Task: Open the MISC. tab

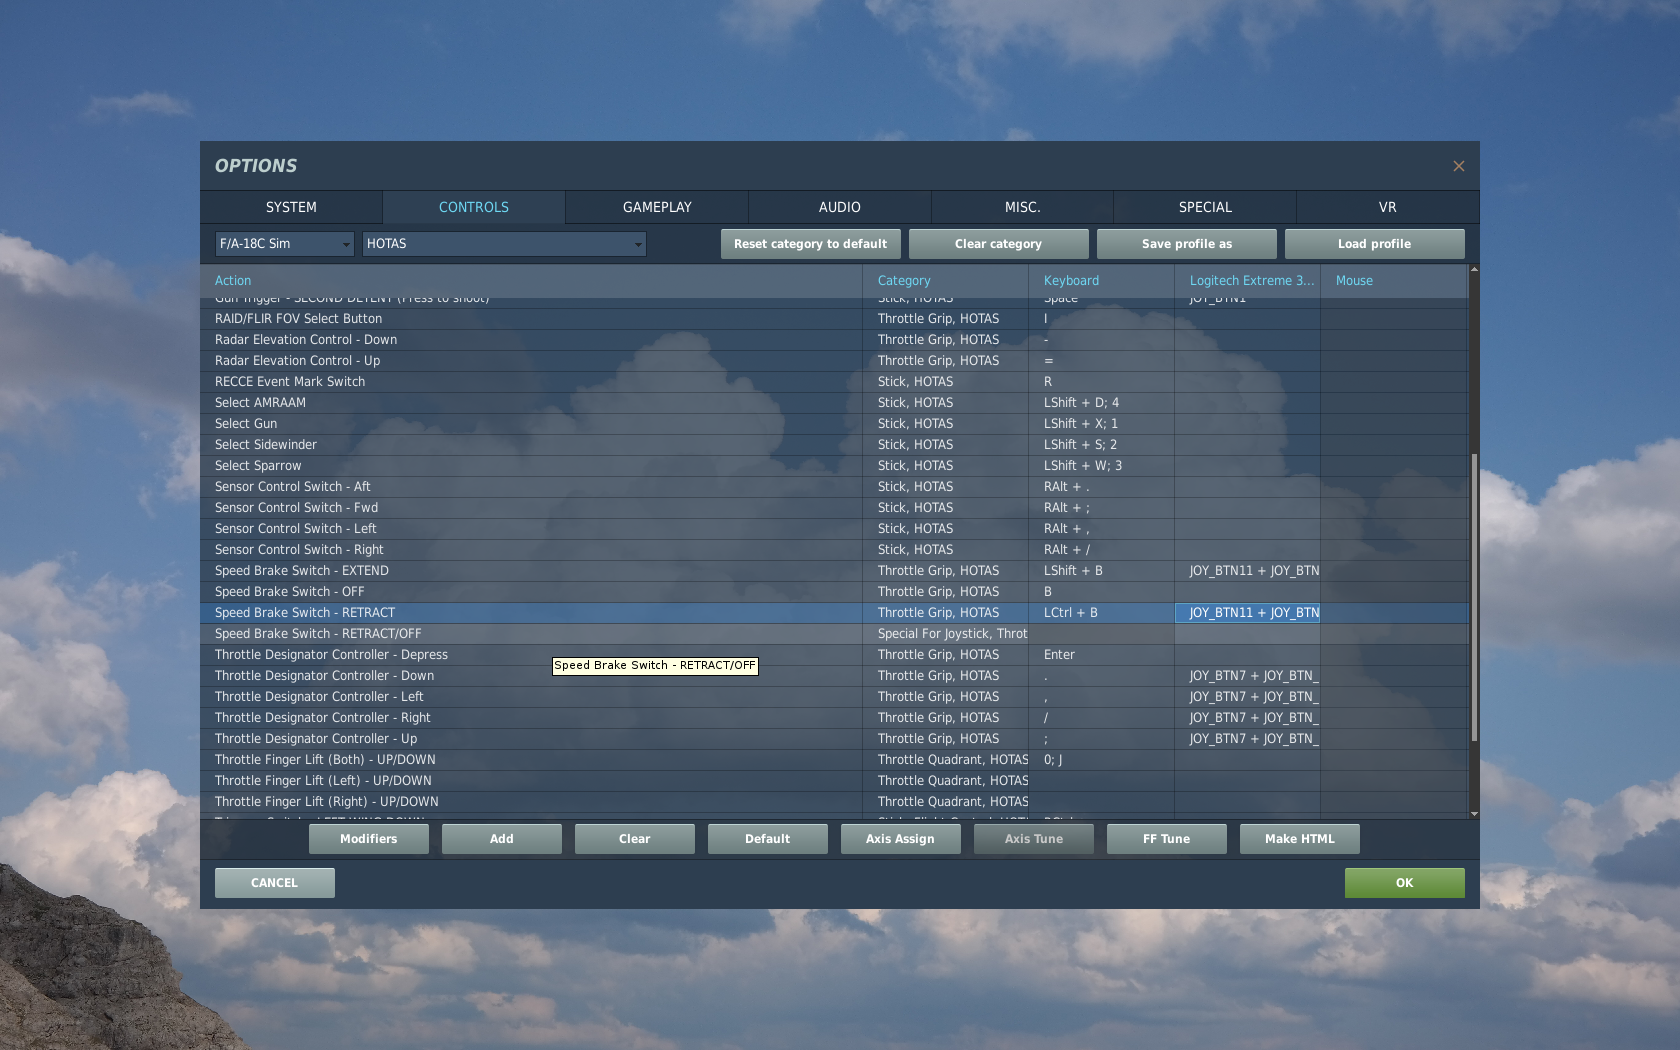Action: coord(1022,207)
